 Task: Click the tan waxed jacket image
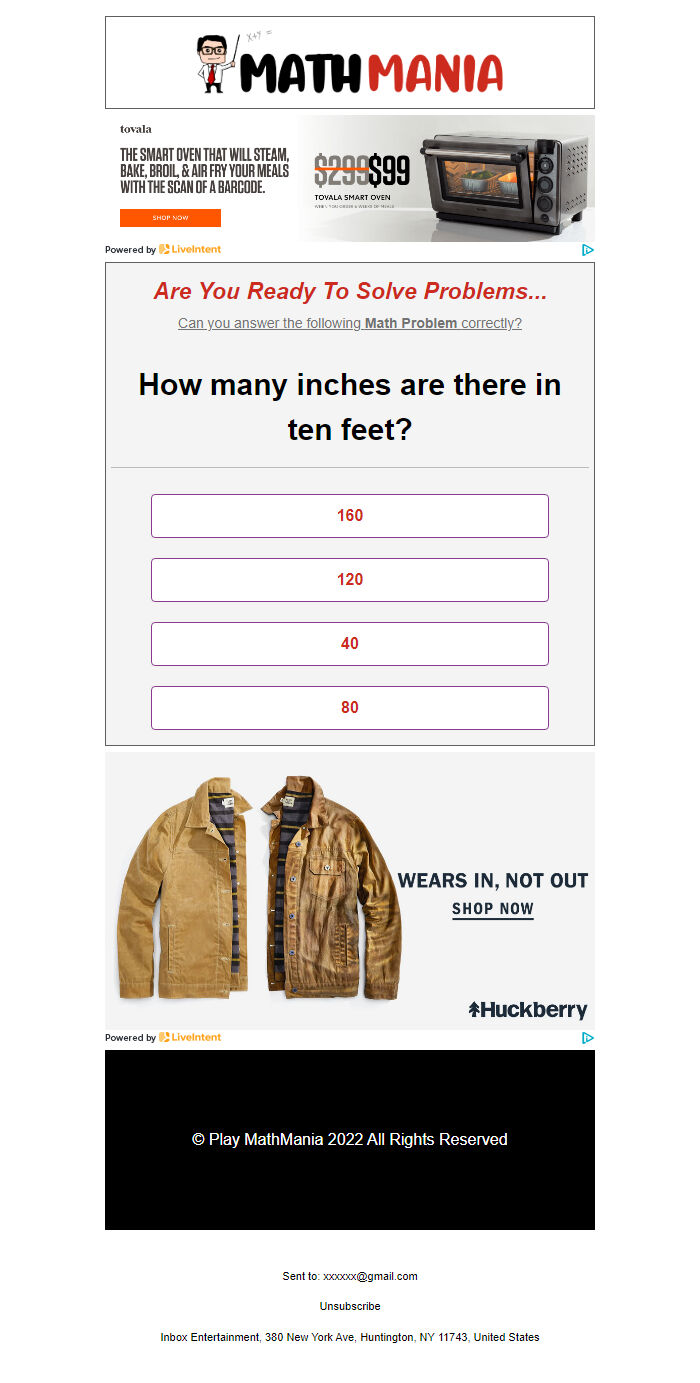click(x=259, y=888)
